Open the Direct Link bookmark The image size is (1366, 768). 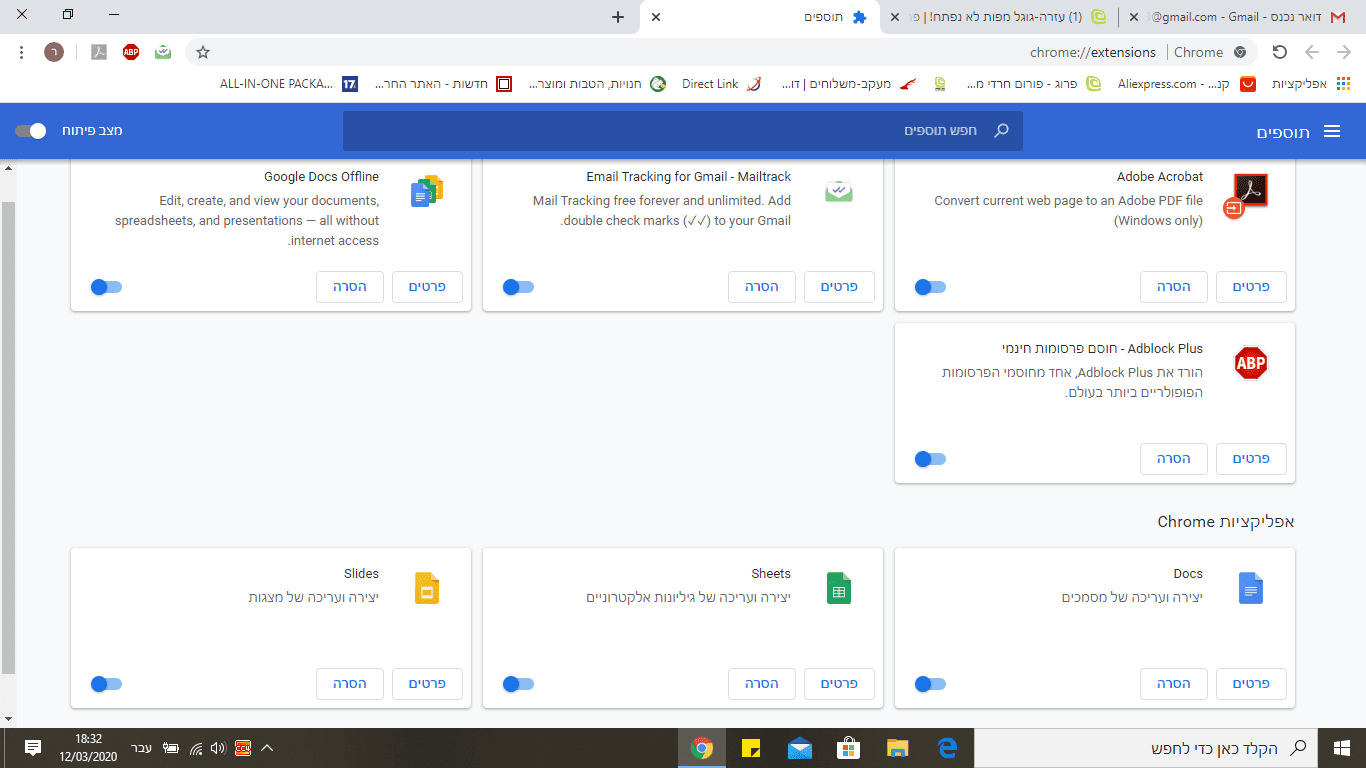pos(721,84)
